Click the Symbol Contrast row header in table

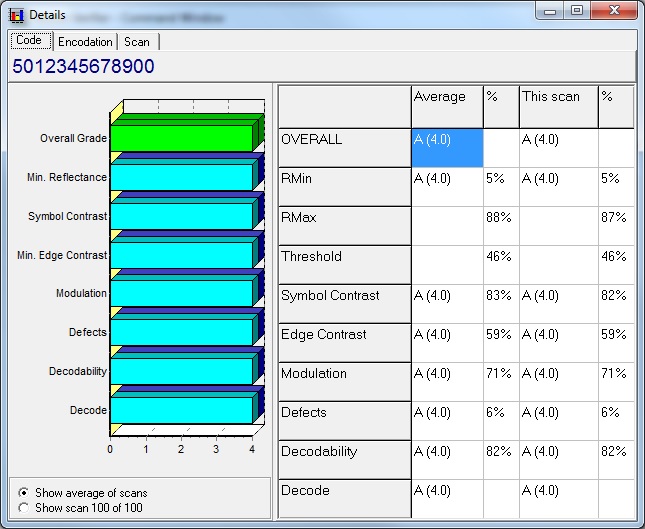[345, 304]
